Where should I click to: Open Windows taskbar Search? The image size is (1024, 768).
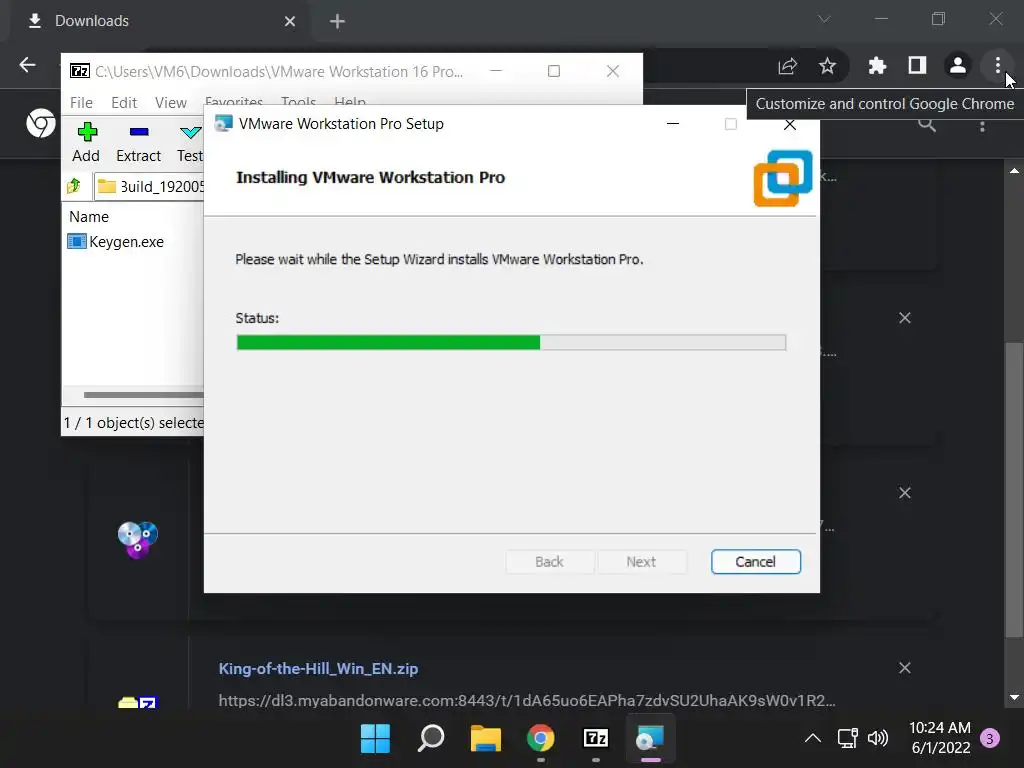coord(430,739)
